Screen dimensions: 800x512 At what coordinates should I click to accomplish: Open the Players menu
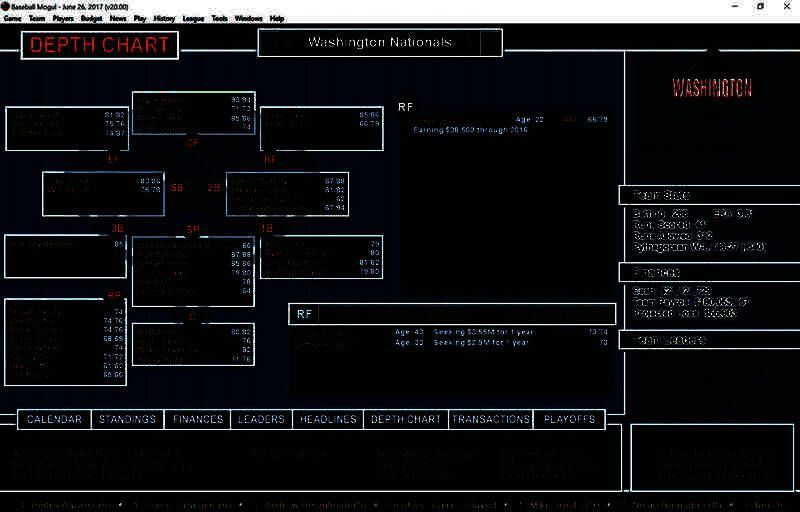pyautogui.click(x=63, y=18)
